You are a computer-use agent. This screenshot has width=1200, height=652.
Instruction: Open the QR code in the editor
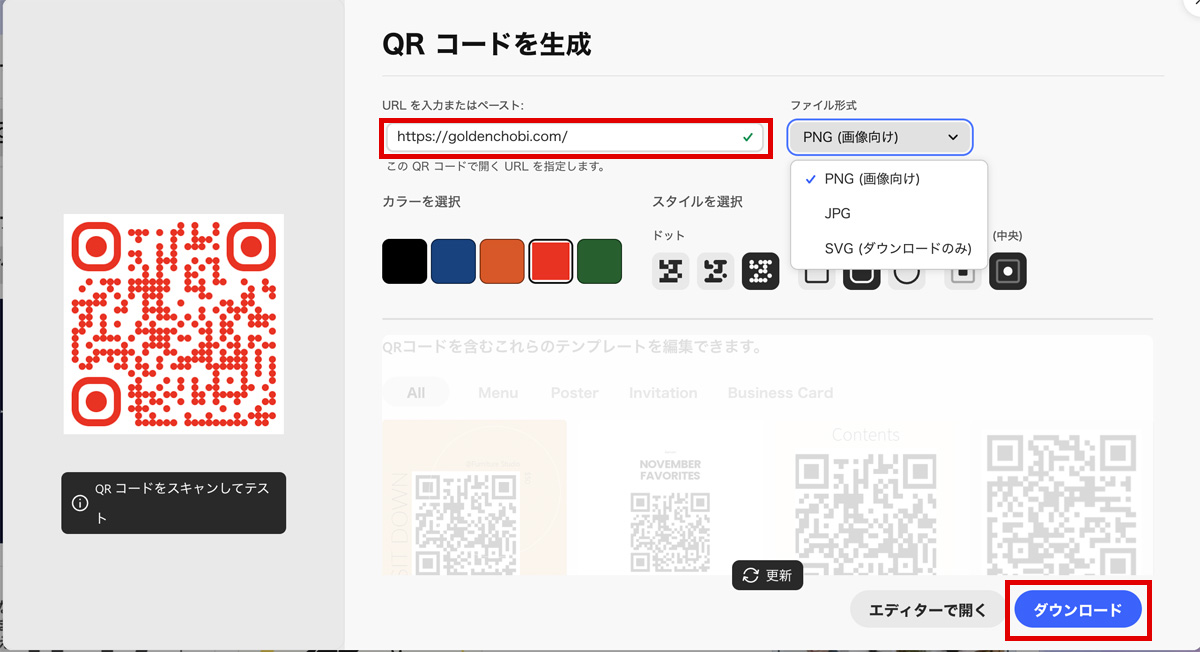[x=925, y=609]
